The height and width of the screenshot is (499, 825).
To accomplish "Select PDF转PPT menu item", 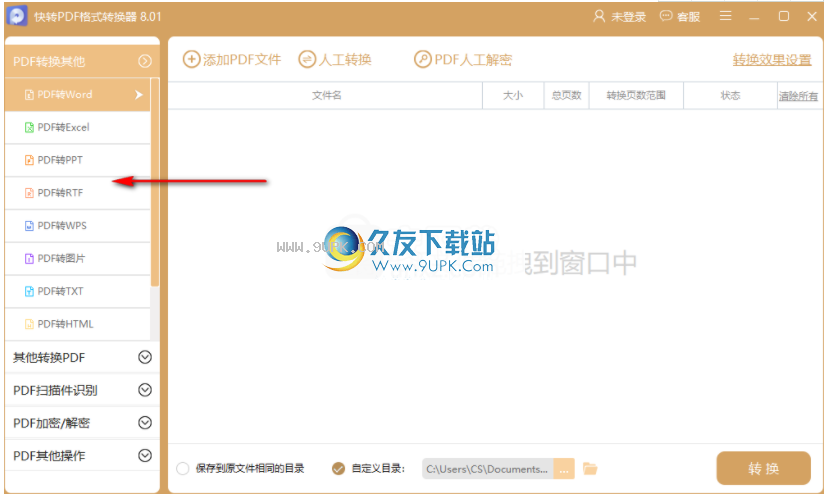I will tap(77, 160).
